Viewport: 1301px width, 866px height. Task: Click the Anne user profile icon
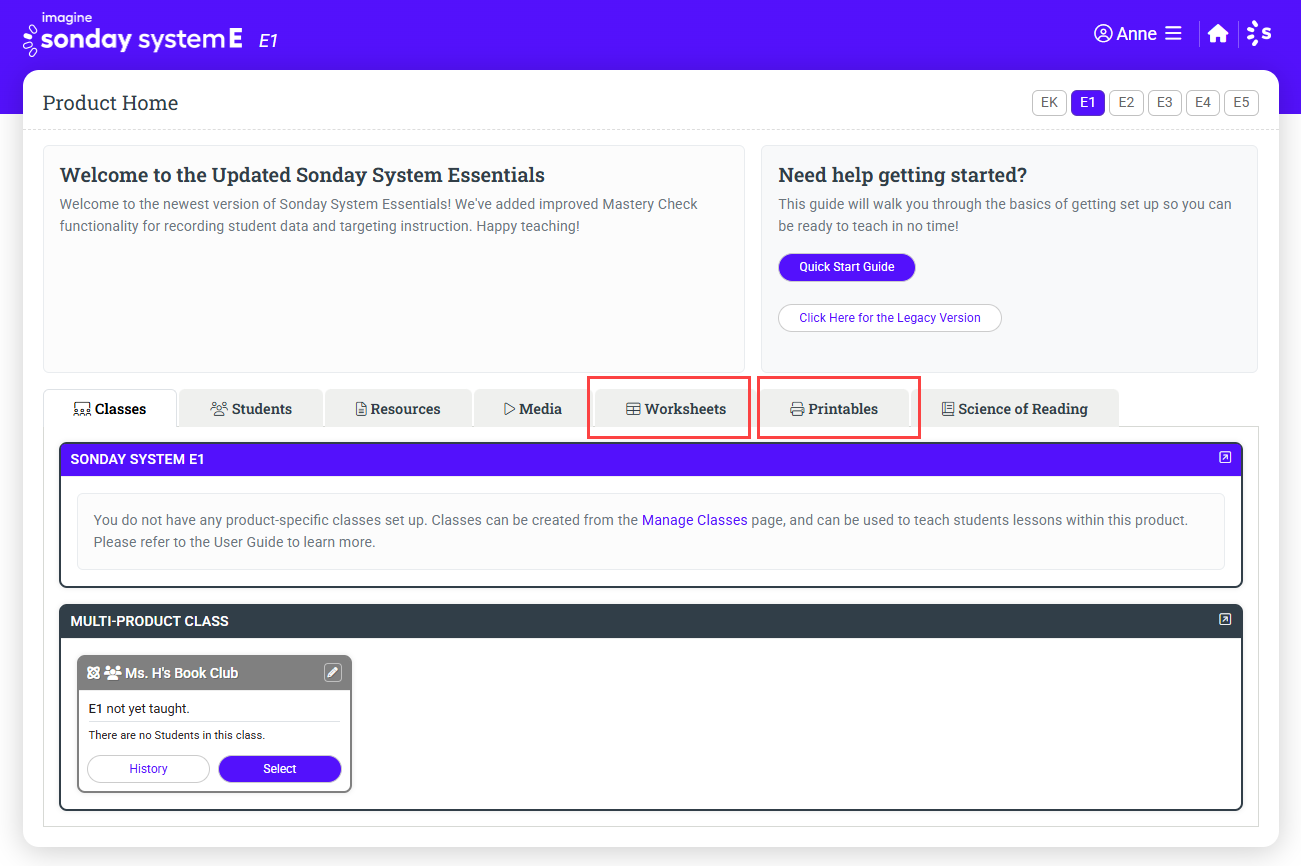[x=1103, y=34]
